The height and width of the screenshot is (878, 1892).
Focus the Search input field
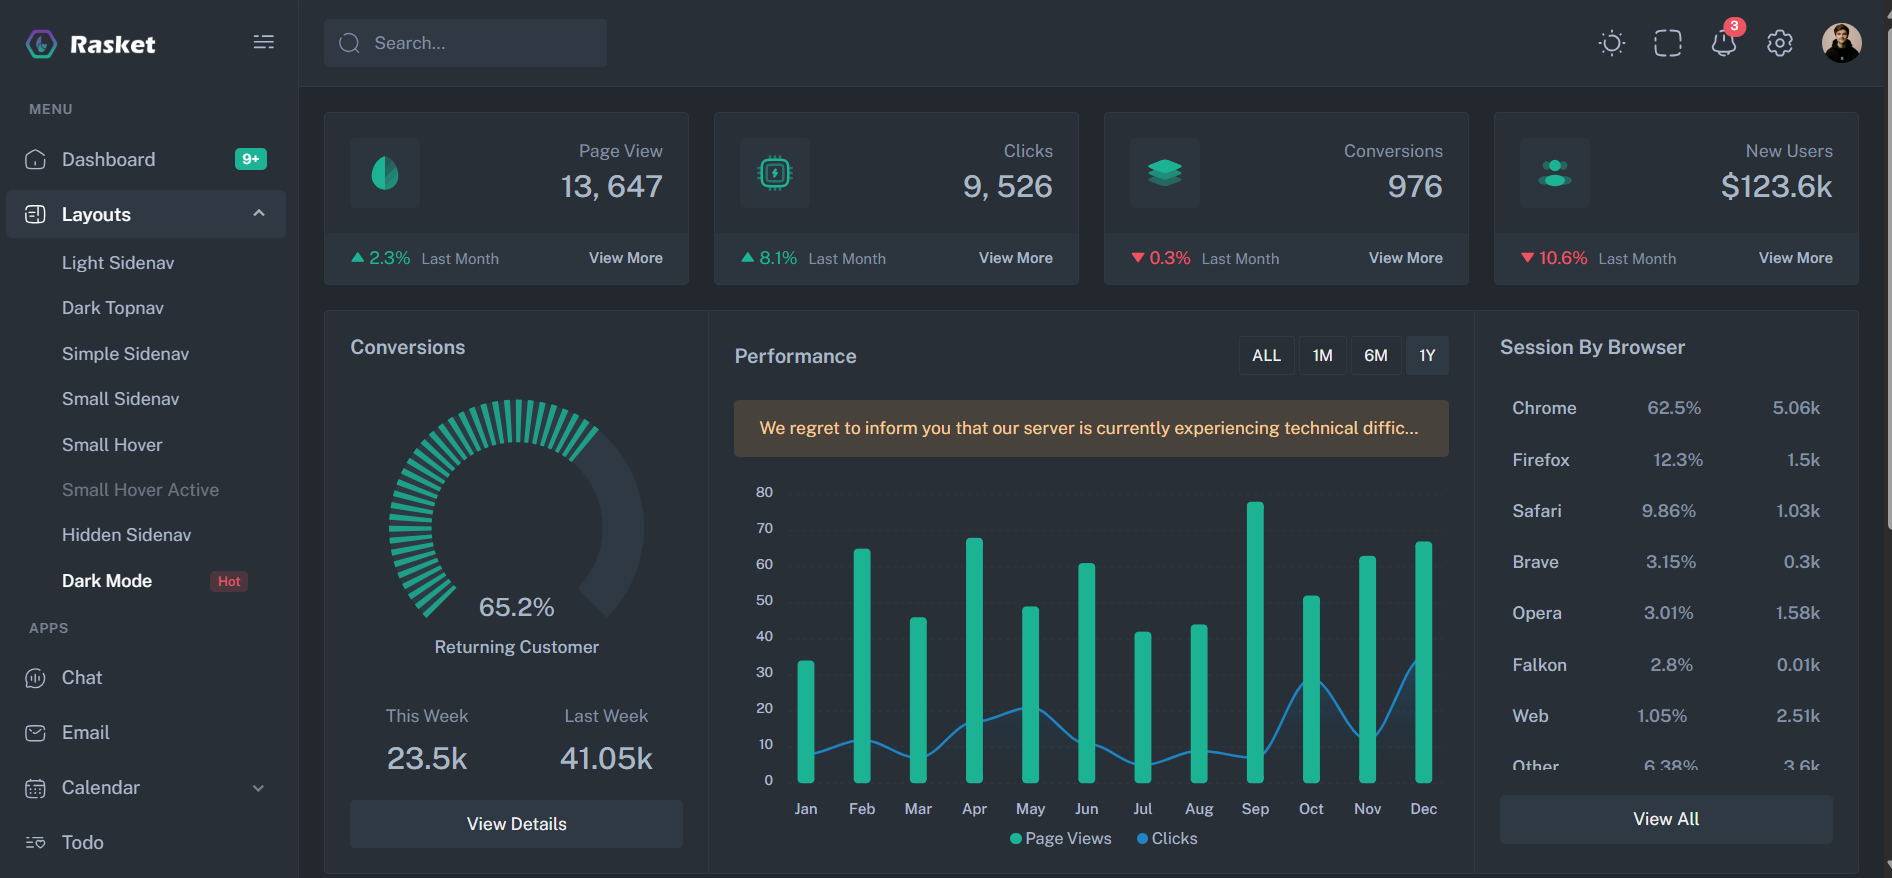pos(465,43)
